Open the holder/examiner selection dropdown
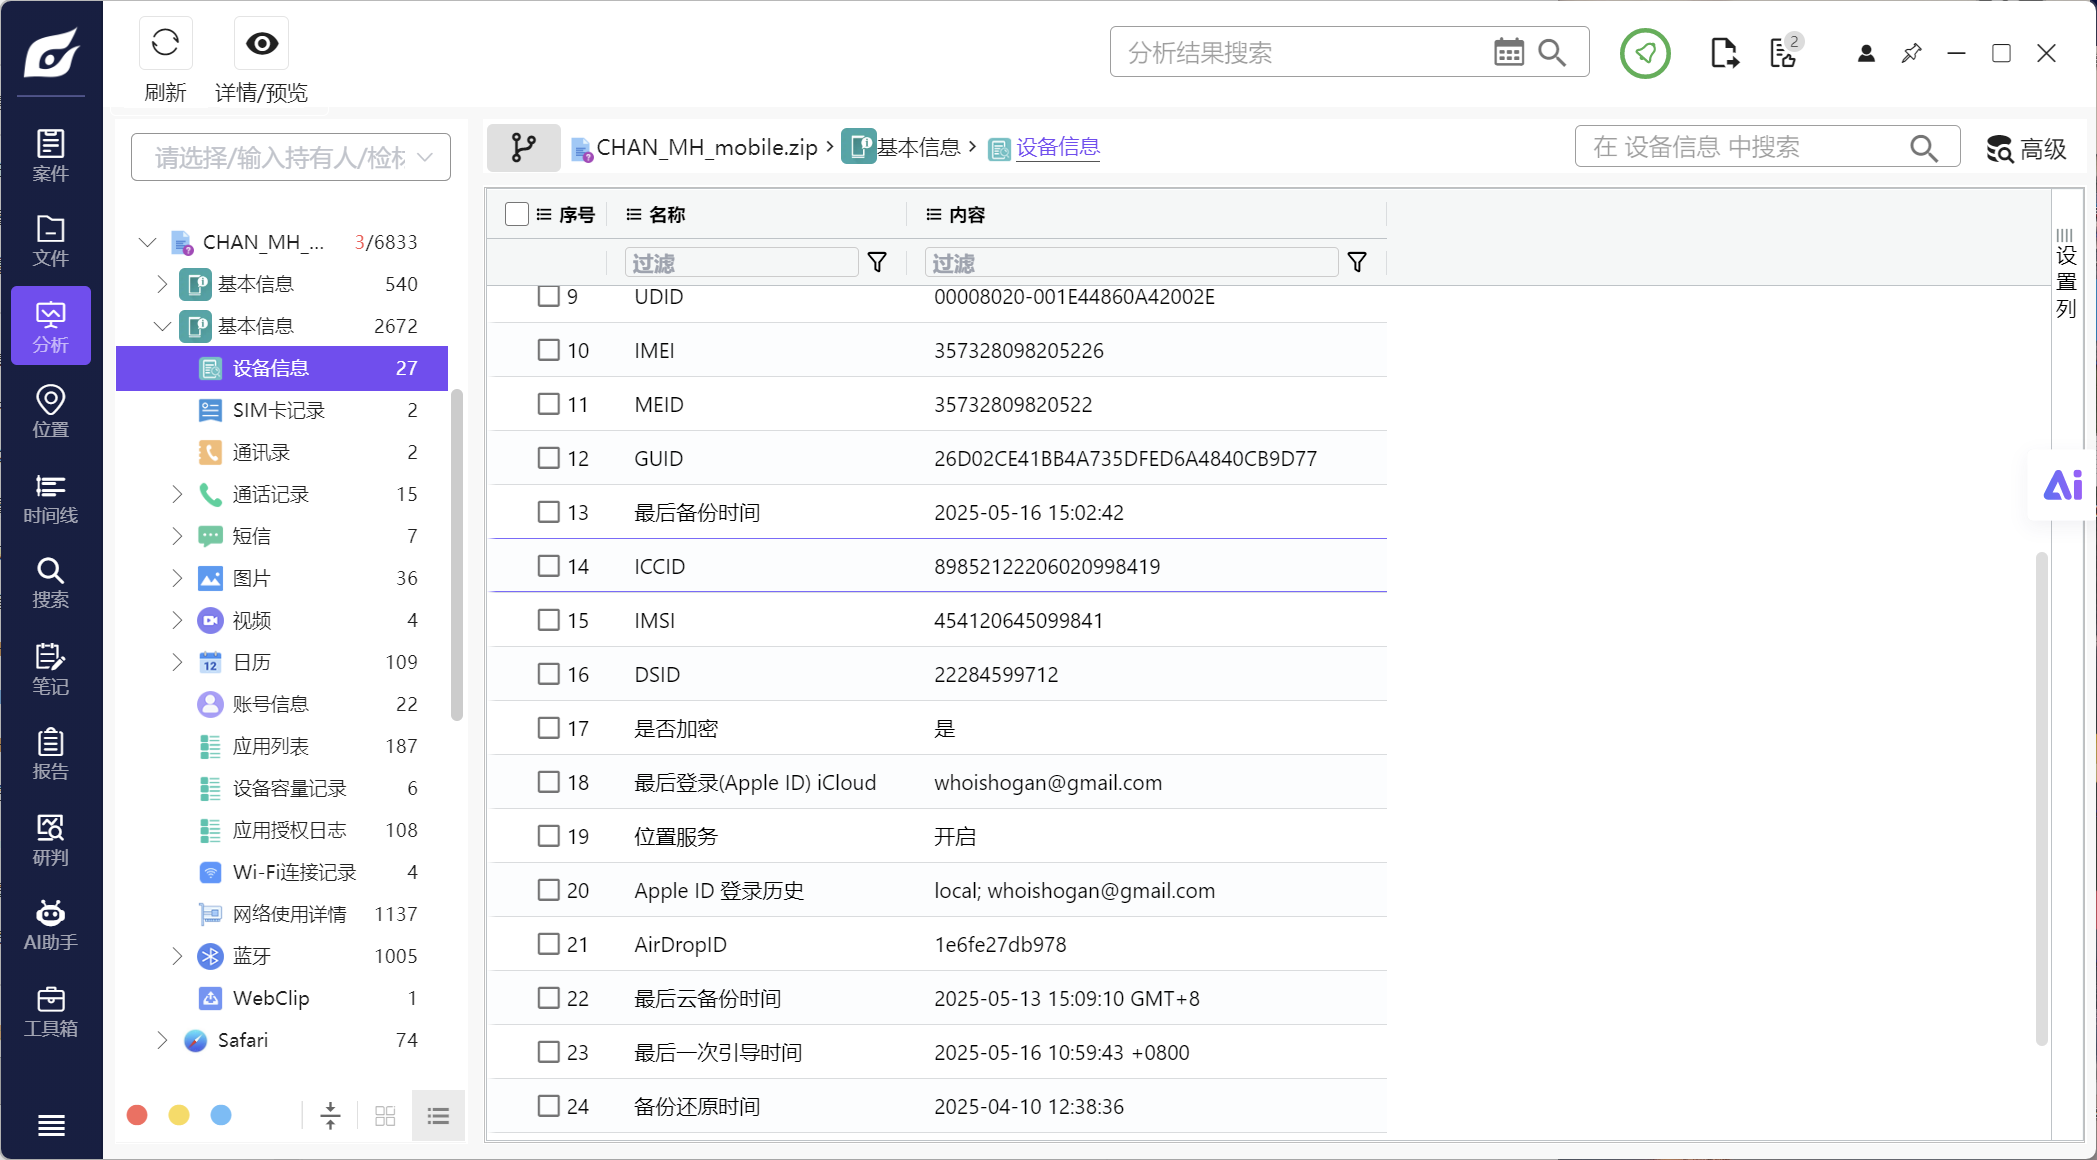Viewport: 2097px width, 1160px height. point(291,157)
